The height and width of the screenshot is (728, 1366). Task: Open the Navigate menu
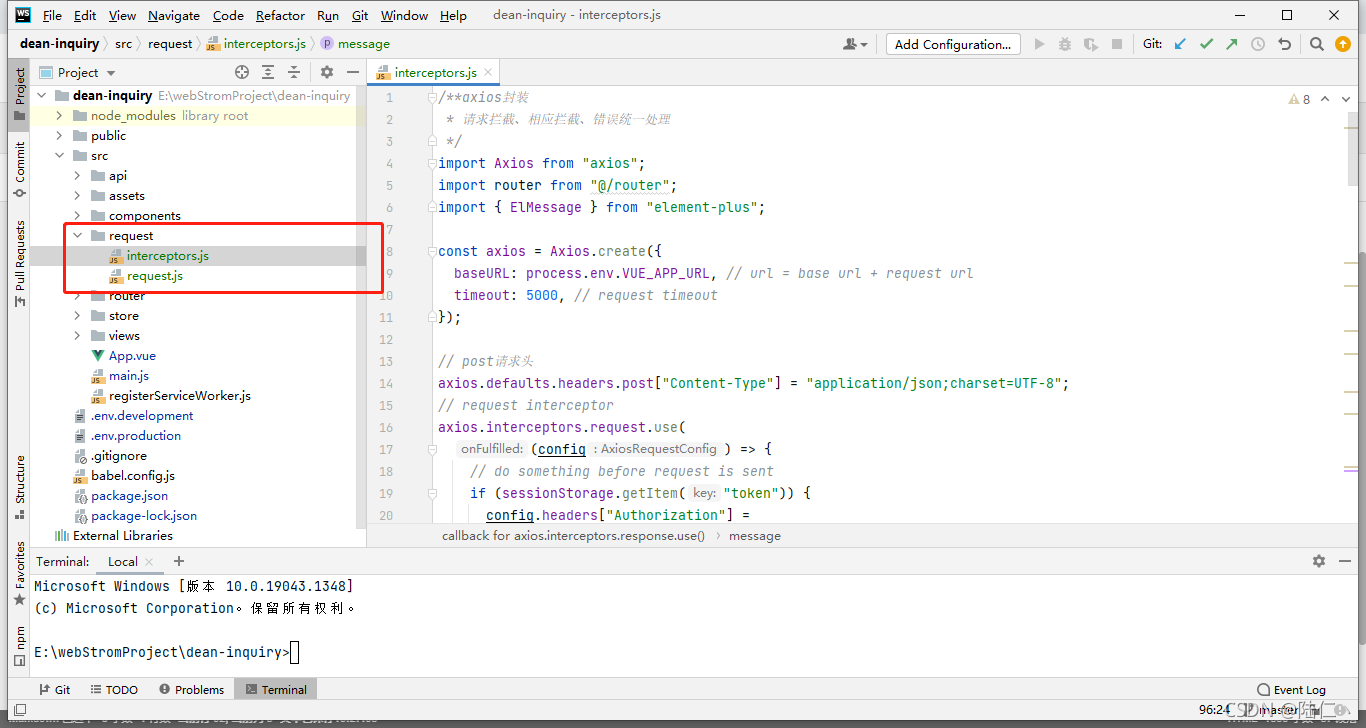[x=174, y=15]
